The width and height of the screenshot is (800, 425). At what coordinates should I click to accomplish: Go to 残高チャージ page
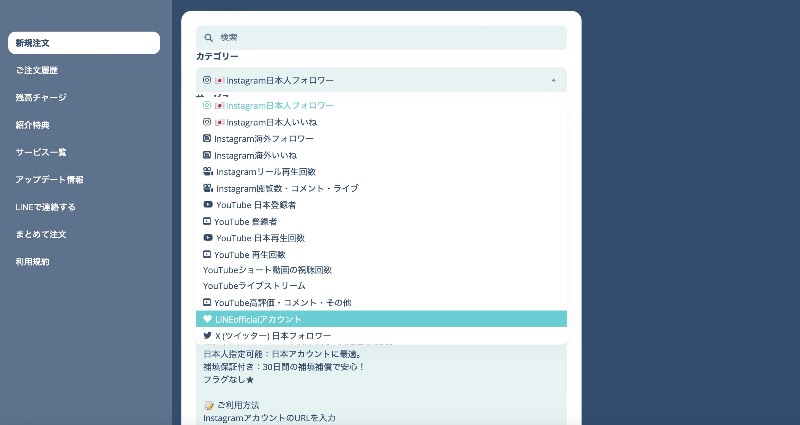pos(41,97)
